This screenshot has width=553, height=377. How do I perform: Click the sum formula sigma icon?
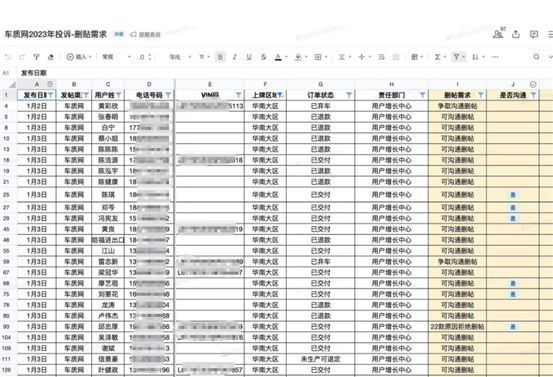438,57
